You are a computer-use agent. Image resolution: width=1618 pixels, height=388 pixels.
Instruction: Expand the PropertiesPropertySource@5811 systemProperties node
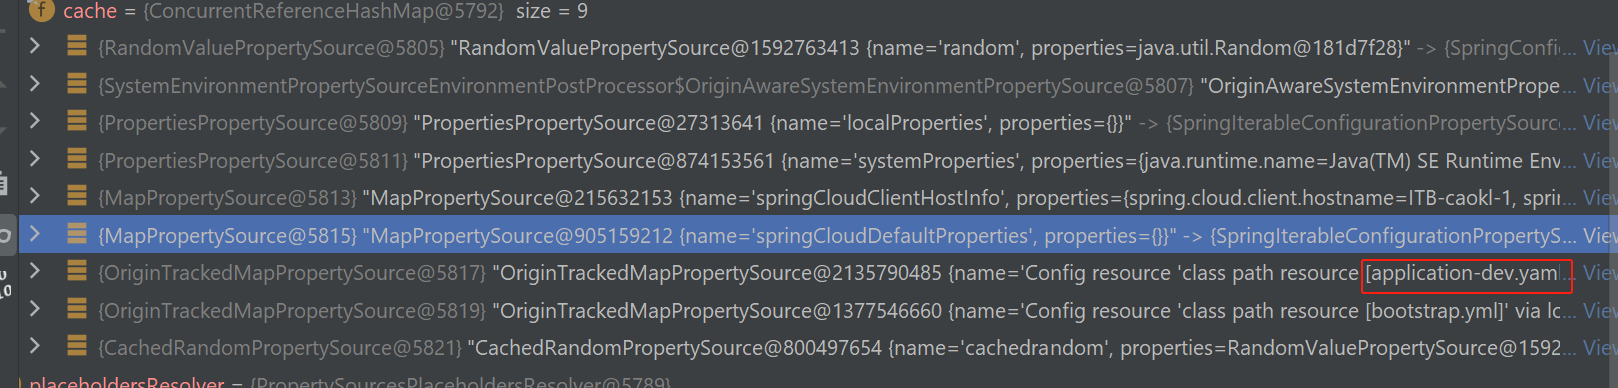(x=35, y=160)
